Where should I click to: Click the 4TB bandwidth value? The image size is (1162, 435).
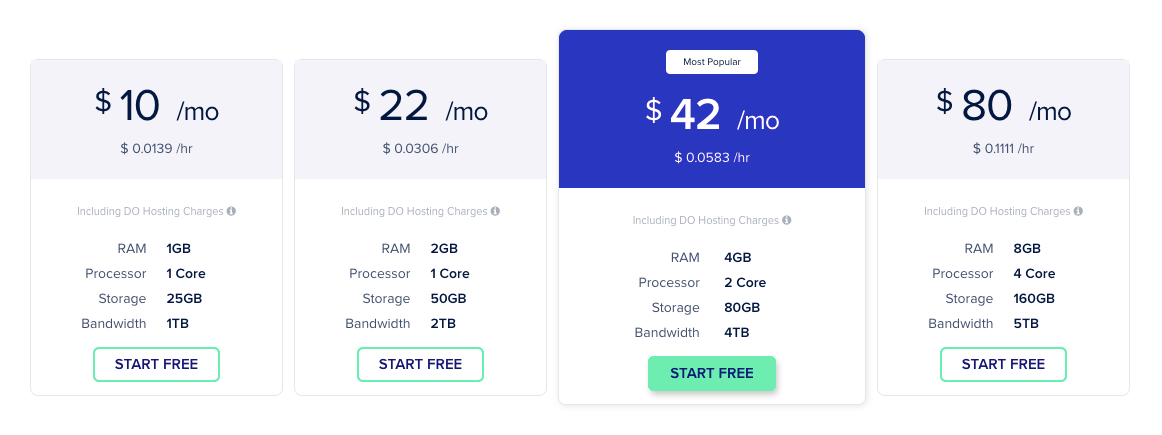737,332
